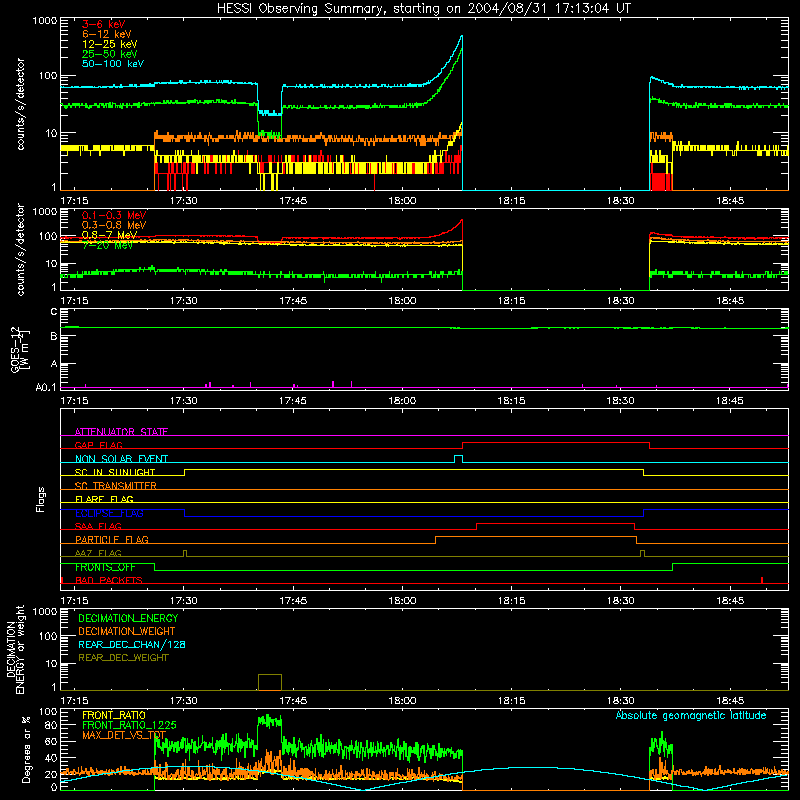This screenshot has width=800, height=800.
Task: Select the NON_SOLAR_EVENT flag label
Action: (x=121, y=459)
